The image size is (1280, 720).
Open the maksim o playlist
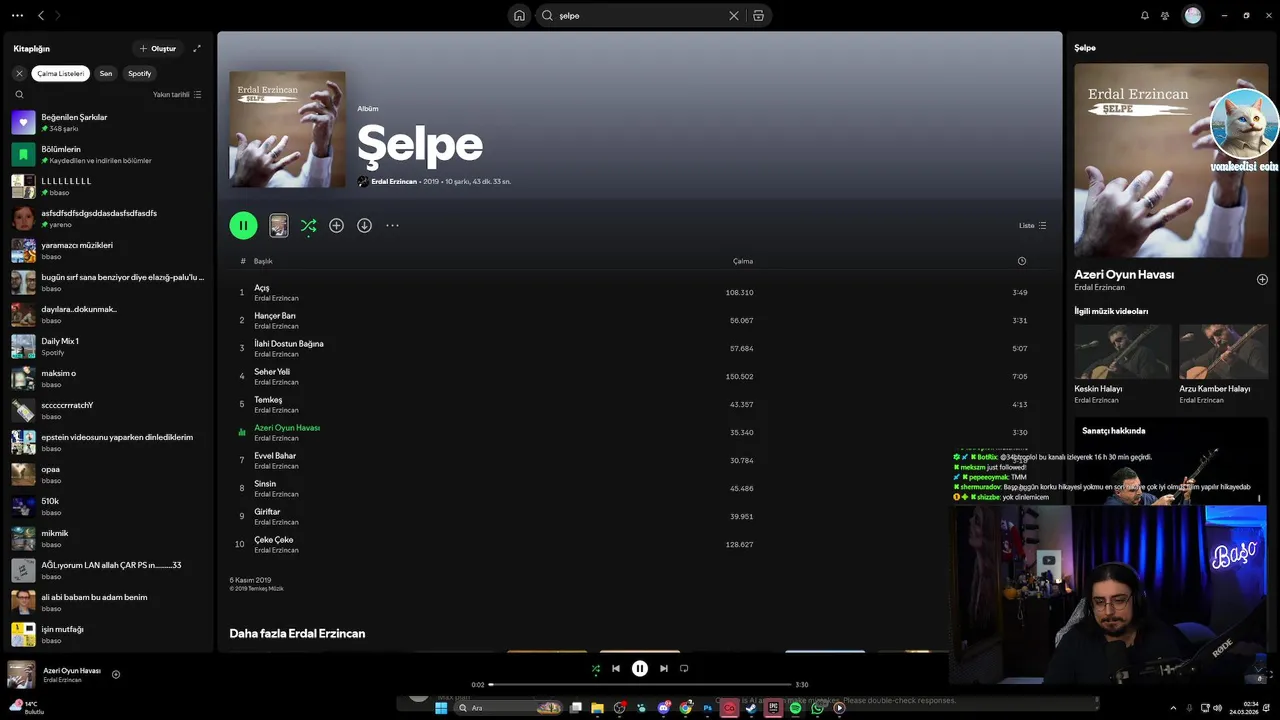pyautogui.click(x=108, y=378)
